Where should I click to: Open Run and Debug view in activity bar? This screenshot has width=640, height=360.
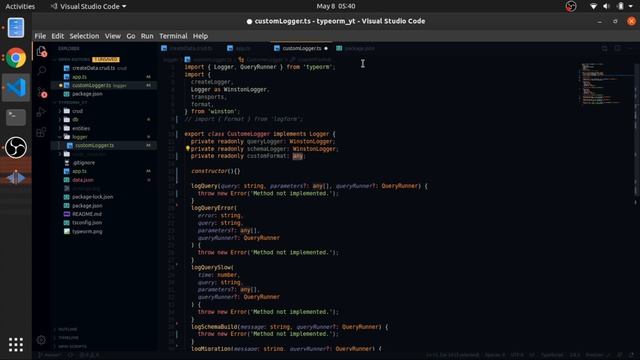41,112
